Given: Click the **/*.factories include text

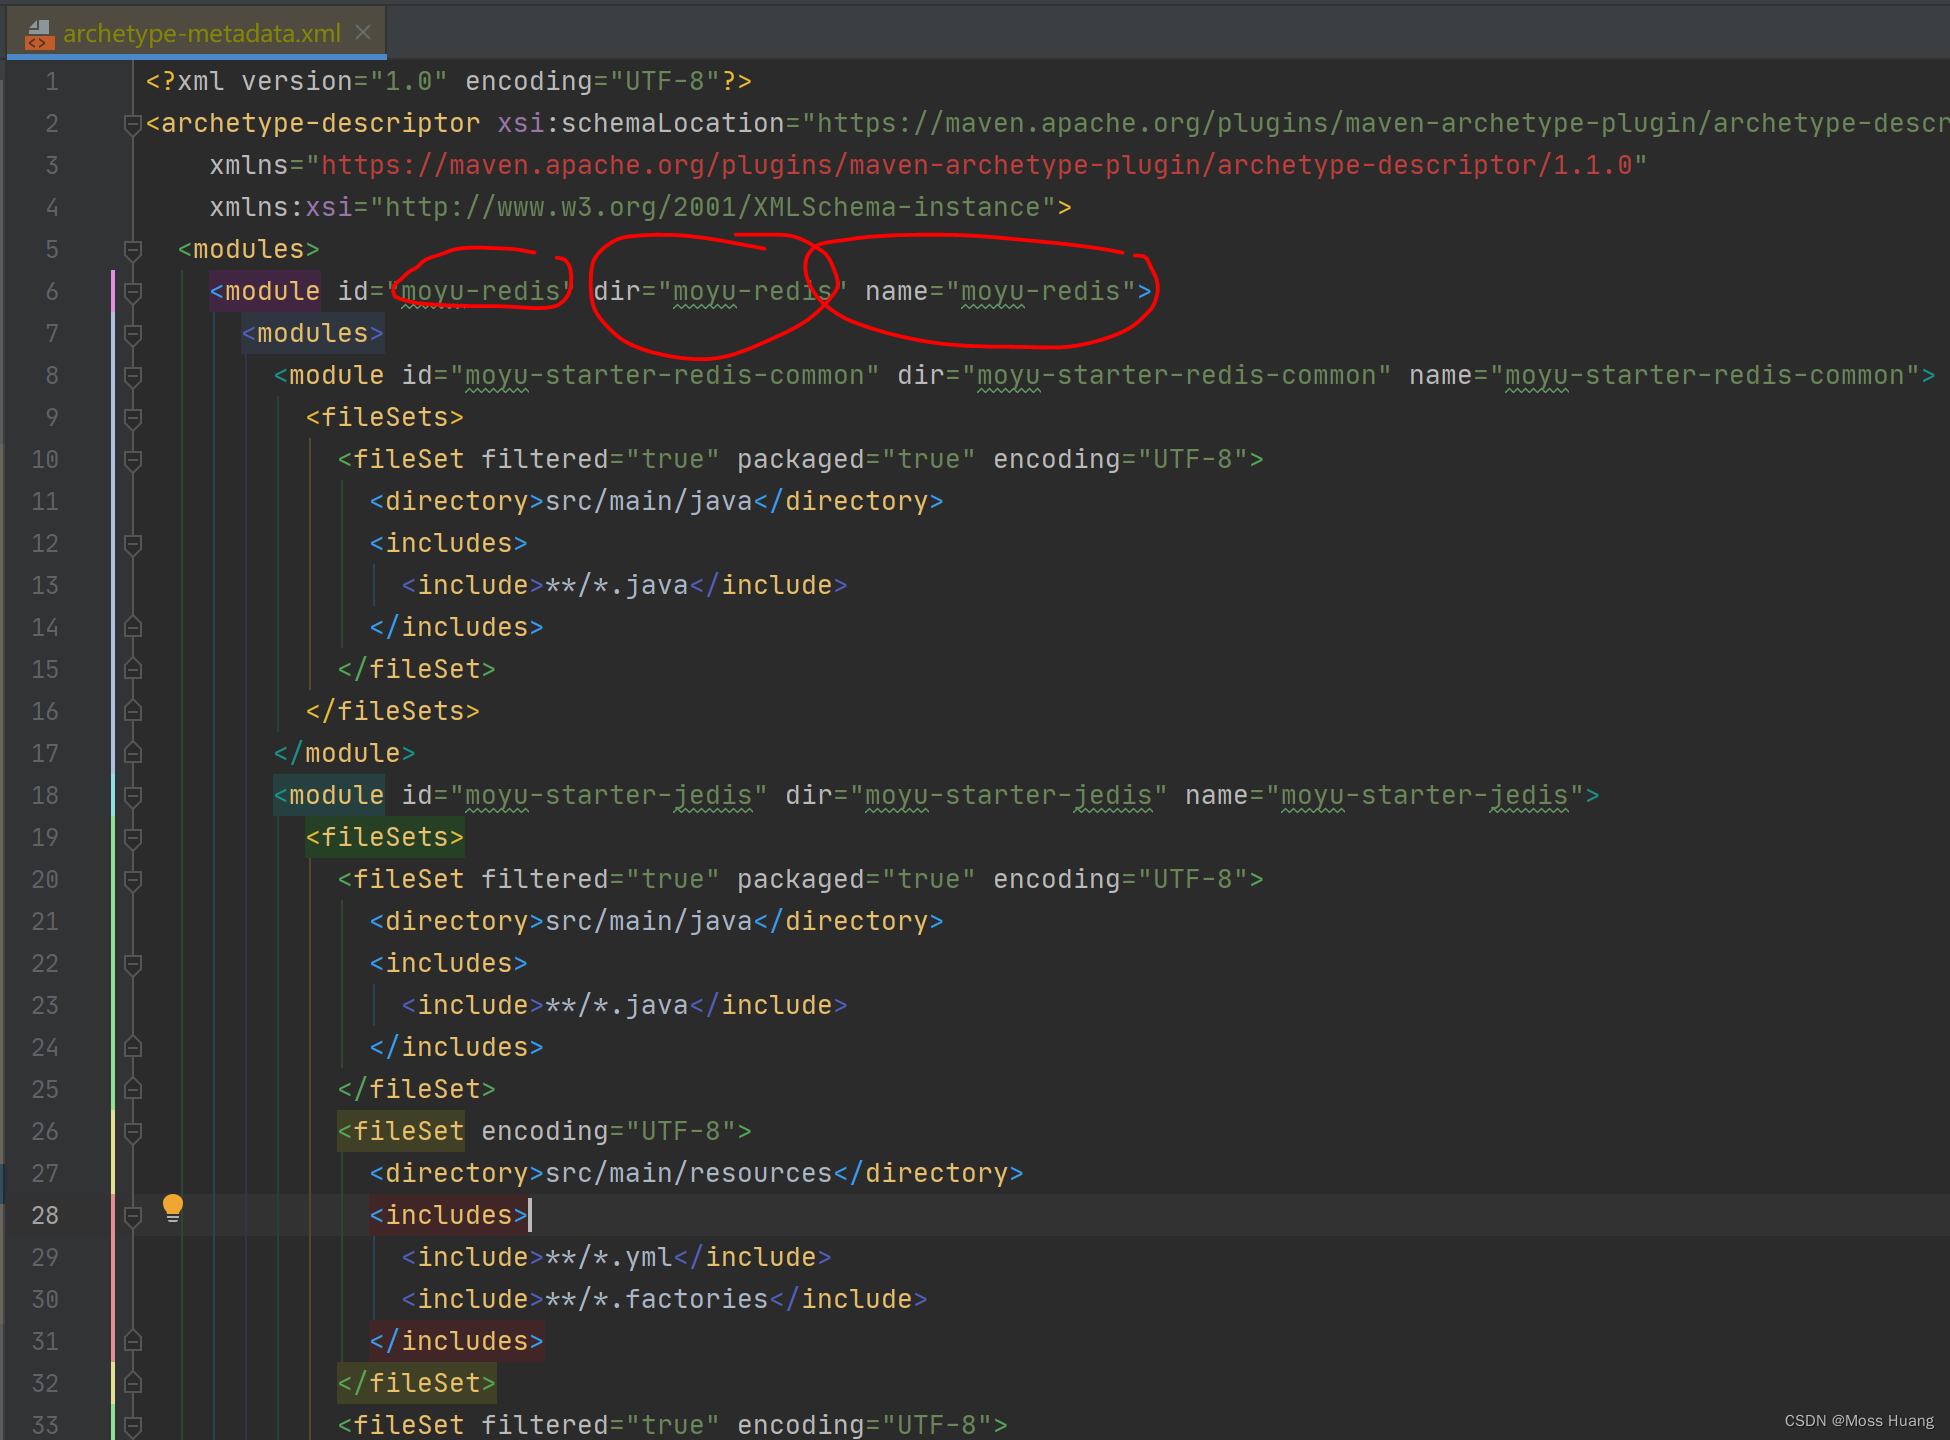Looking at the screenshot, I should click(657, 1299).
